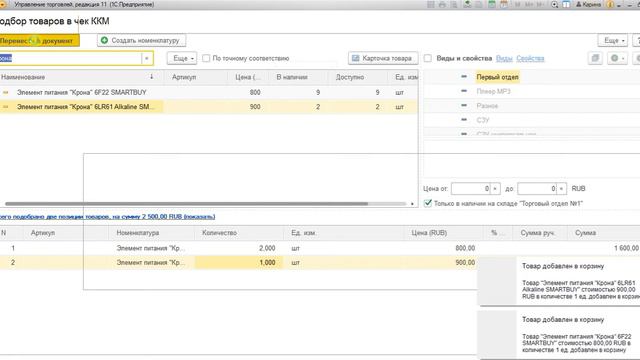Click the zoom magnifier icon in title bar
This screenshot has height=360, width=640.
[554, 4]
